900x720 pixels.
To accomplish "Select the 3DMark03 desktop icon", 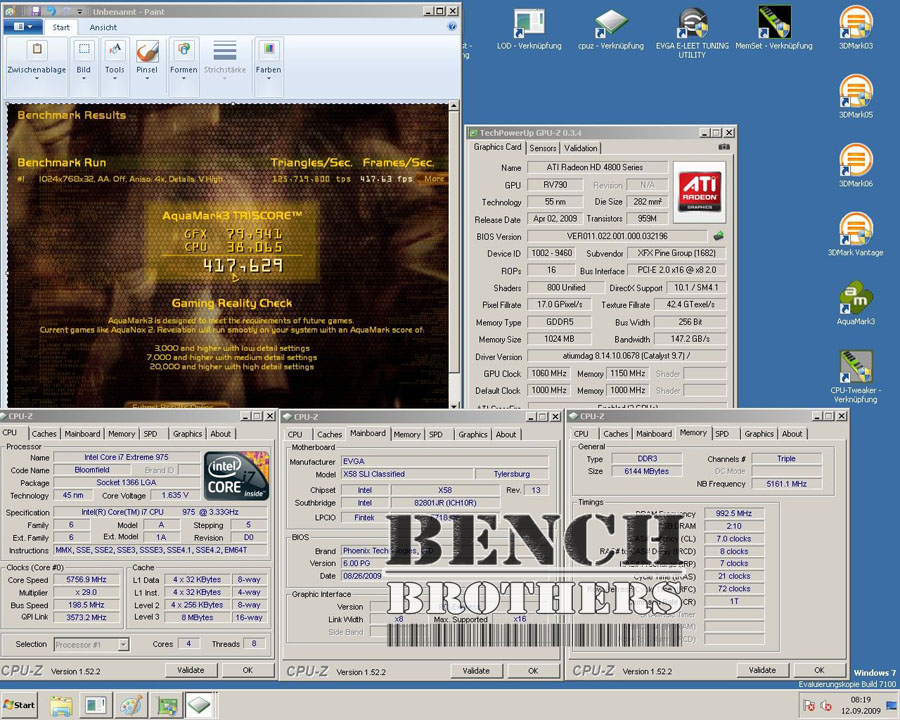I will pyautogui.click(x=856, y=28).
